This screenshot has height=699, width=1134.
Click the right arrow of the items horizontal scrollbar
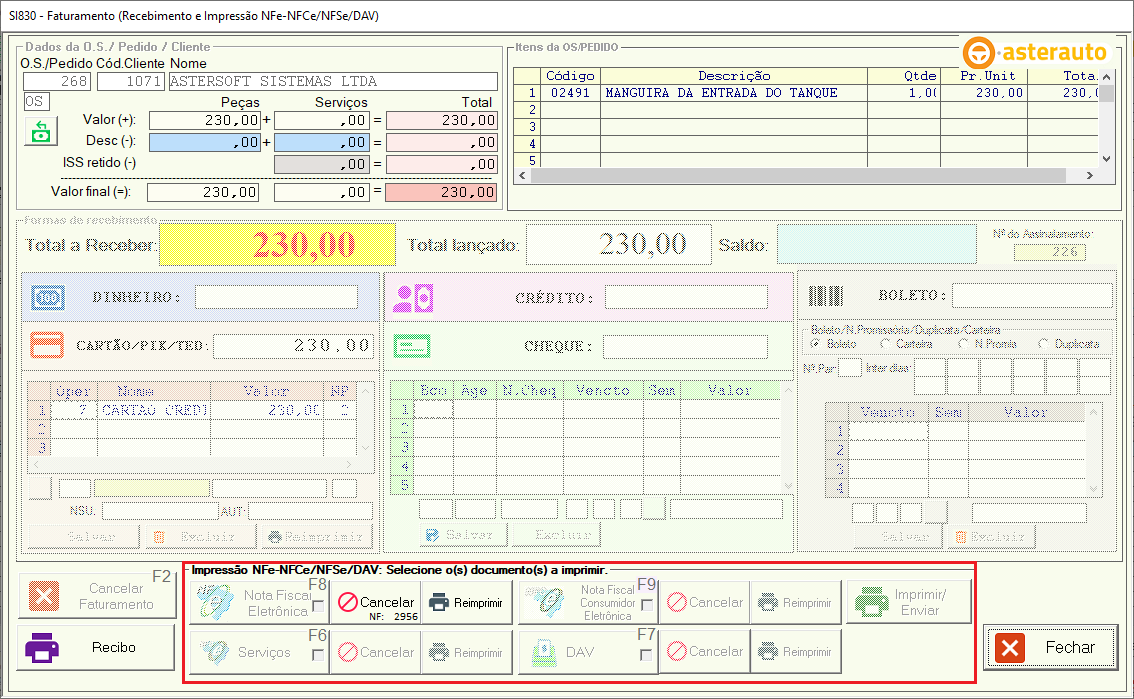pos(1089,176)
